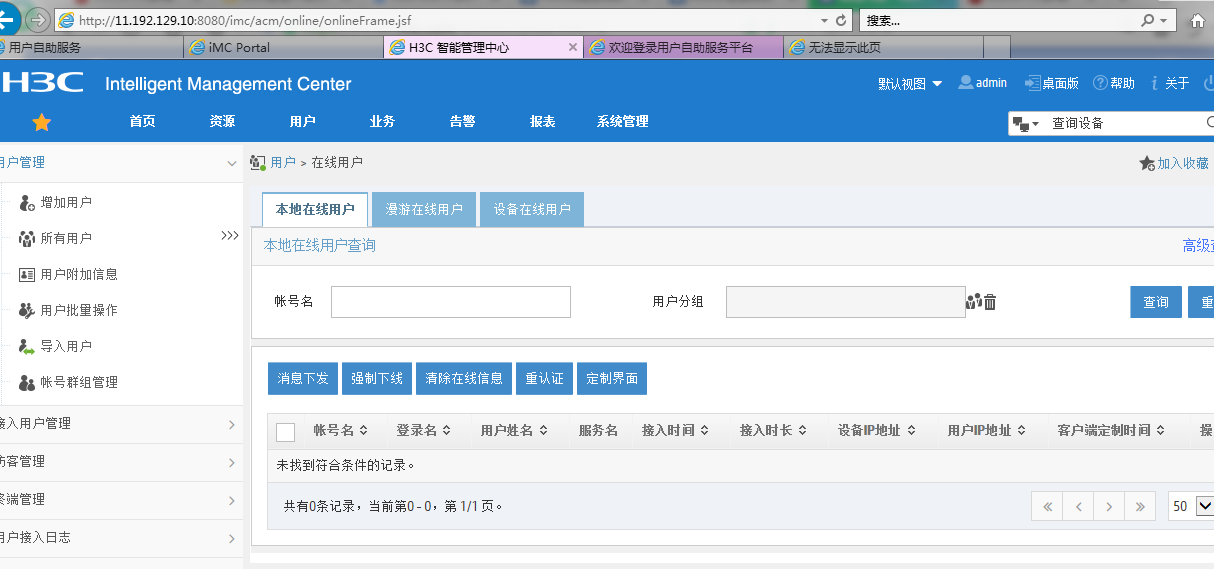Click the 加入收藏 star icon
The image size is (1214, 569).
[1147, 163]
